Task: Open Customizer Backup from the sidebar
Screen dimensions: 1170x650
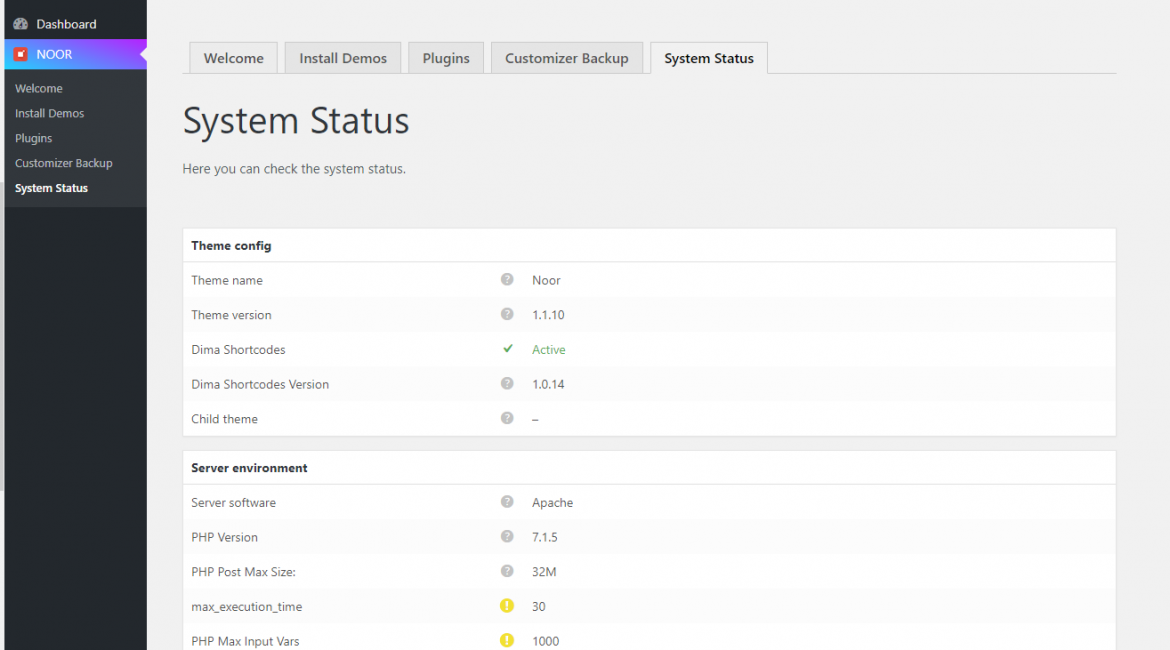Action: 63,162
